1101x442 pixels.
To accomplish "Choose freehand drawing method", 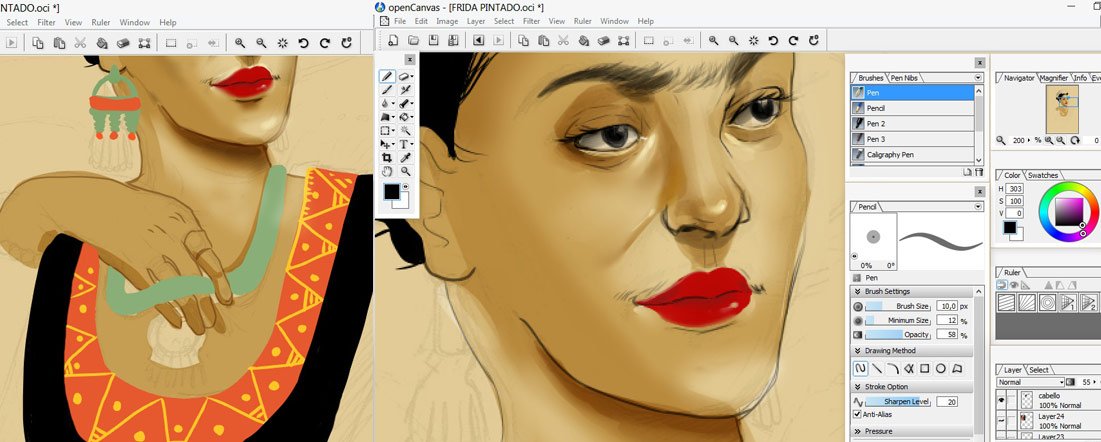I will tap(860, 368).
